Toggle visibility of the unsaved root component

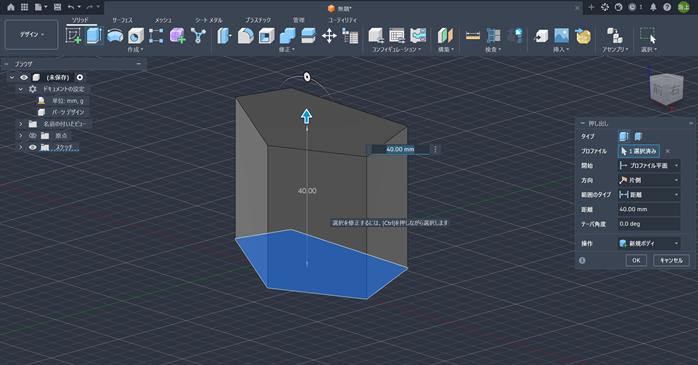tap(24, 77)
